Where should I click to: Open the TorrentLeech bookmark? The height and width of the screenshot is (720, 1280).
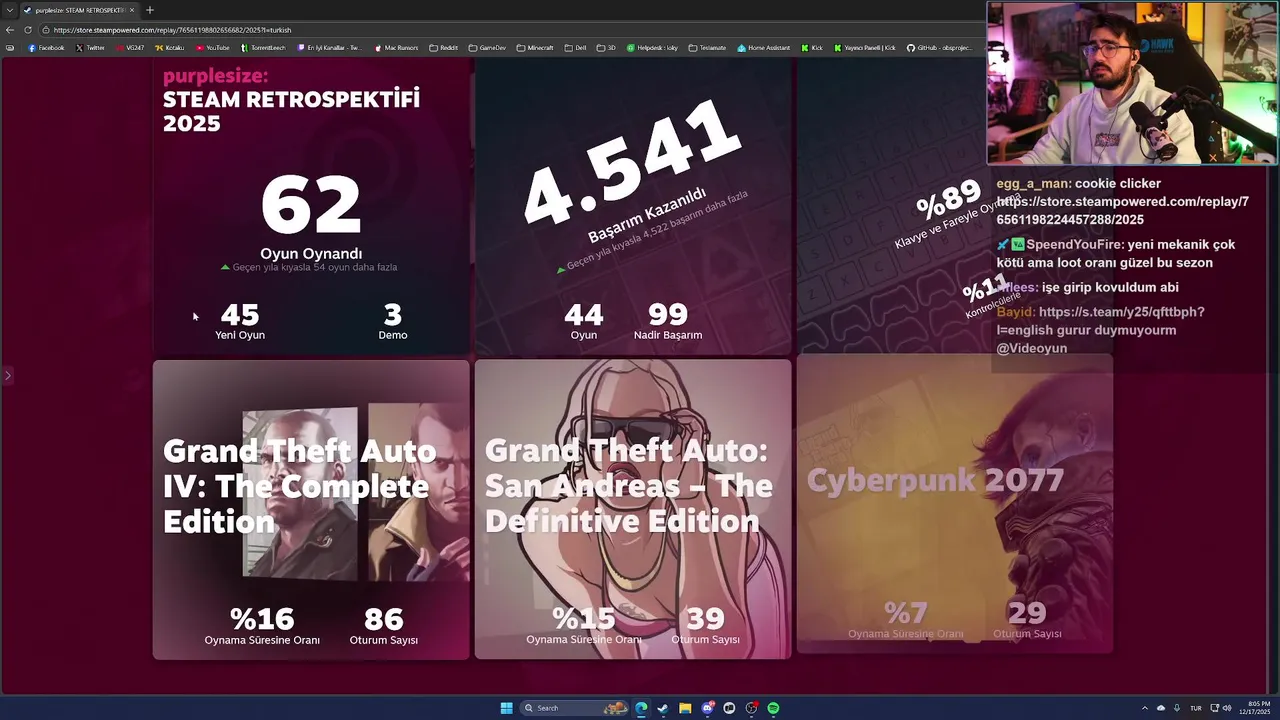click(x=264, y=48)
